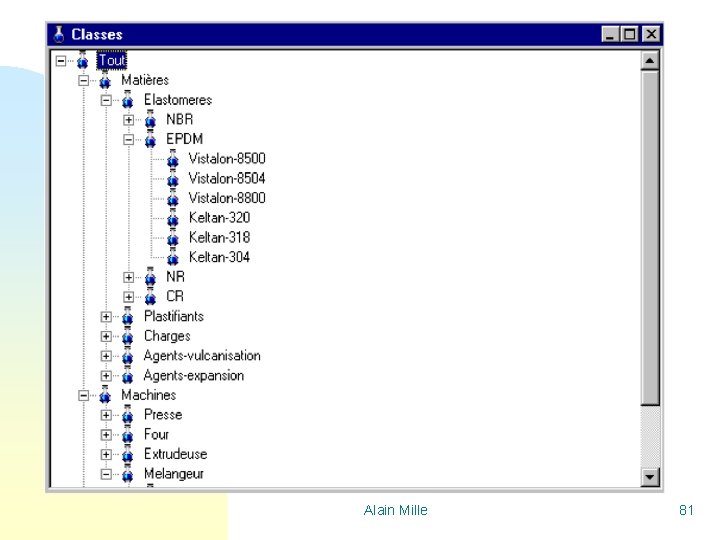Expand the Plastifiants node
This screenshot has width=720, height=540.
tap(106, 317)
